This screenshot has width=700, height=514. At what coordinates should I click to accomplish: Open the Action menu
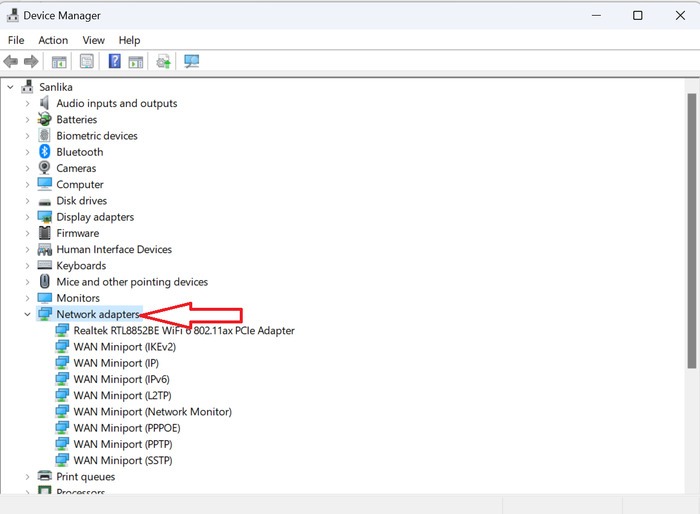(53, 40)
